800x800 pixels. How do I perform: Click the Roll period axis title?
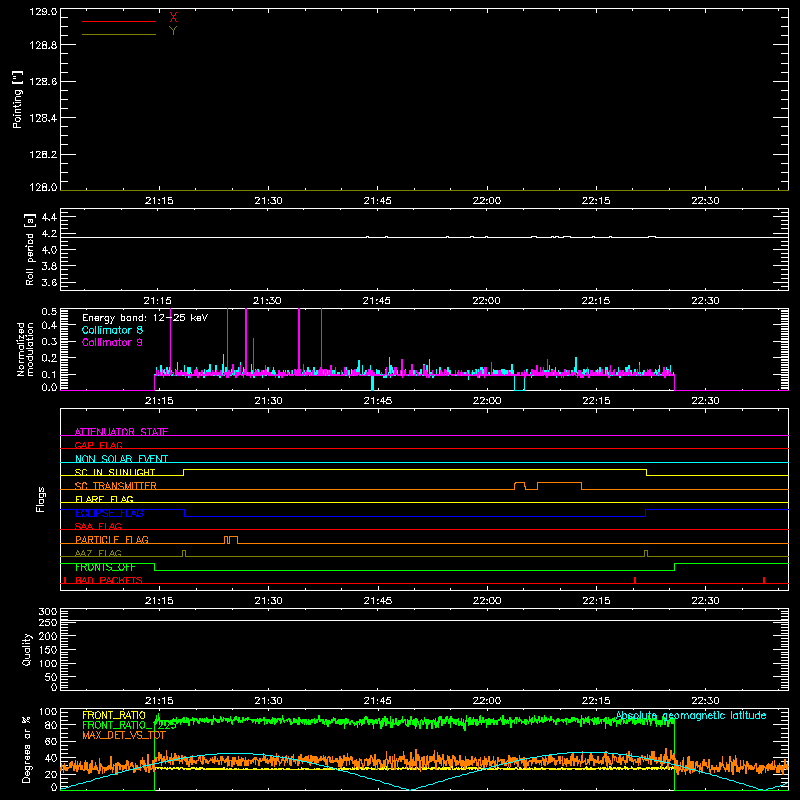30,249
